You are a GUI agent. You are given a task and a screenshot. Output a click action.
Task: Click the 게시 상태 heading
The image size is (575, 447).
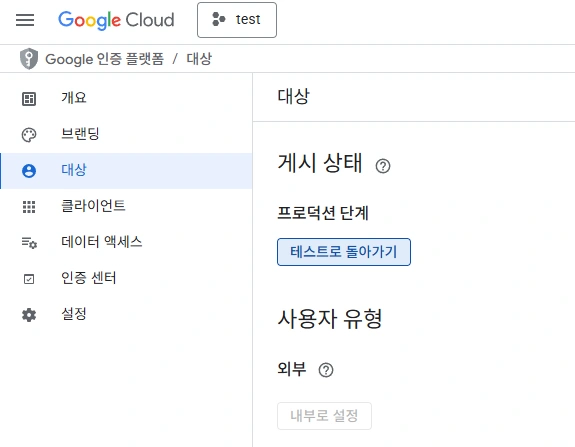320,163
